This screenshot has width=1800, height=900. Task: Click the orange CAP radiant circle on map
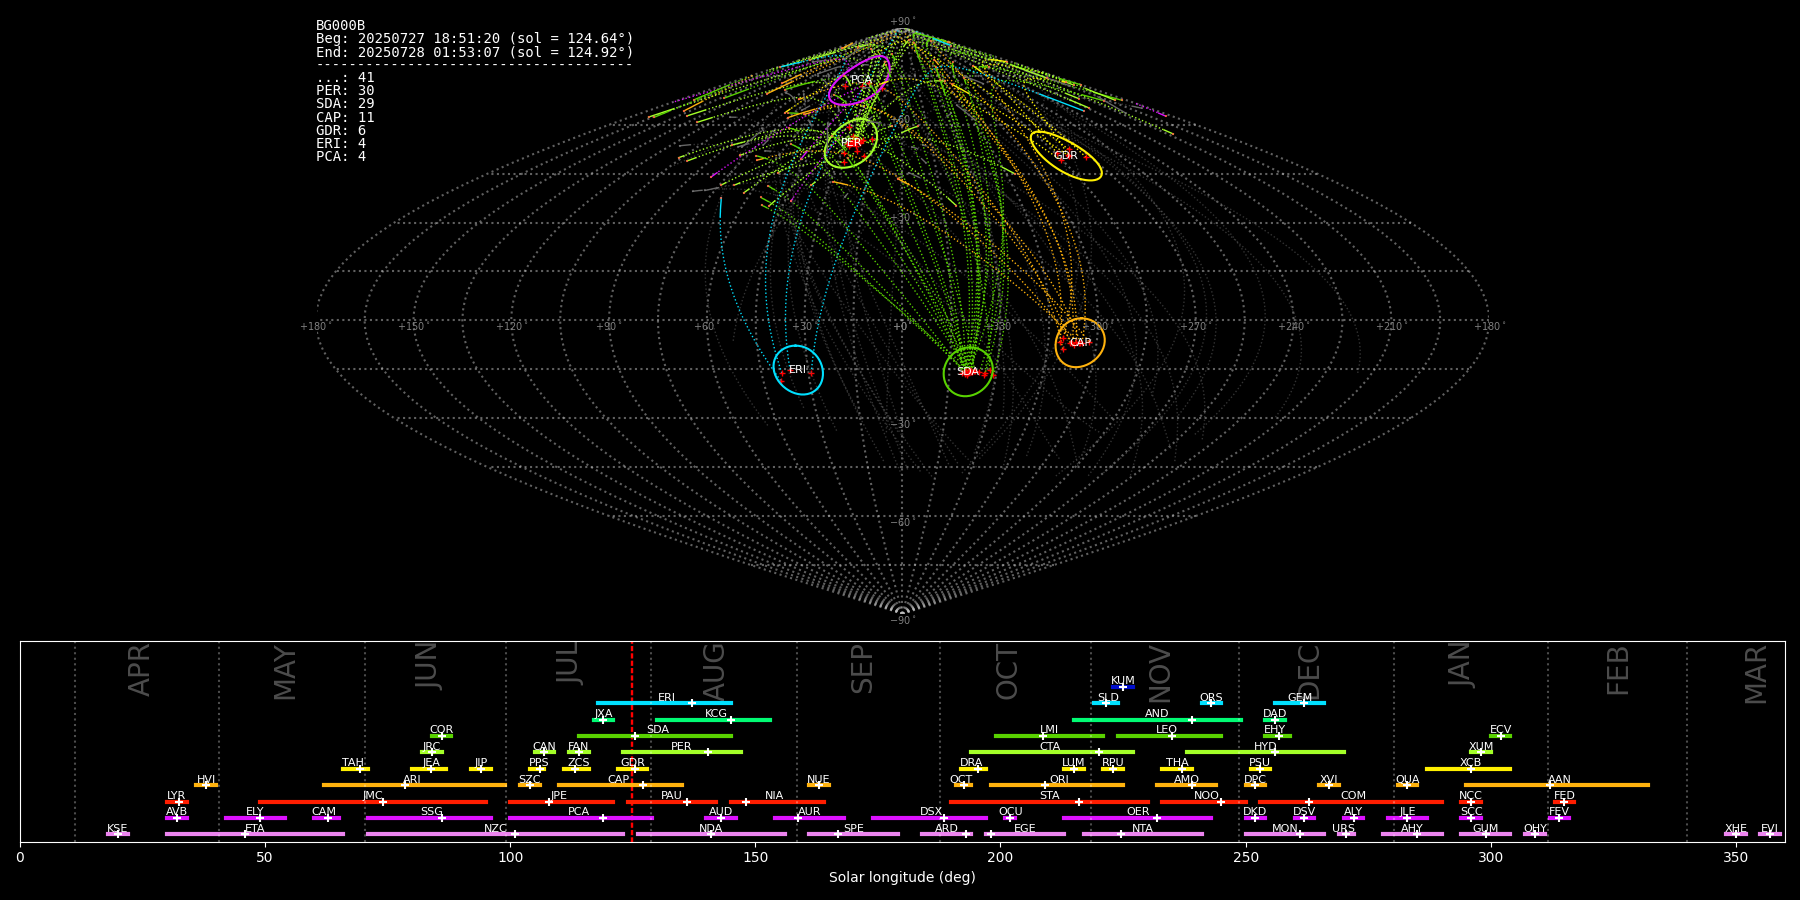1080,343
